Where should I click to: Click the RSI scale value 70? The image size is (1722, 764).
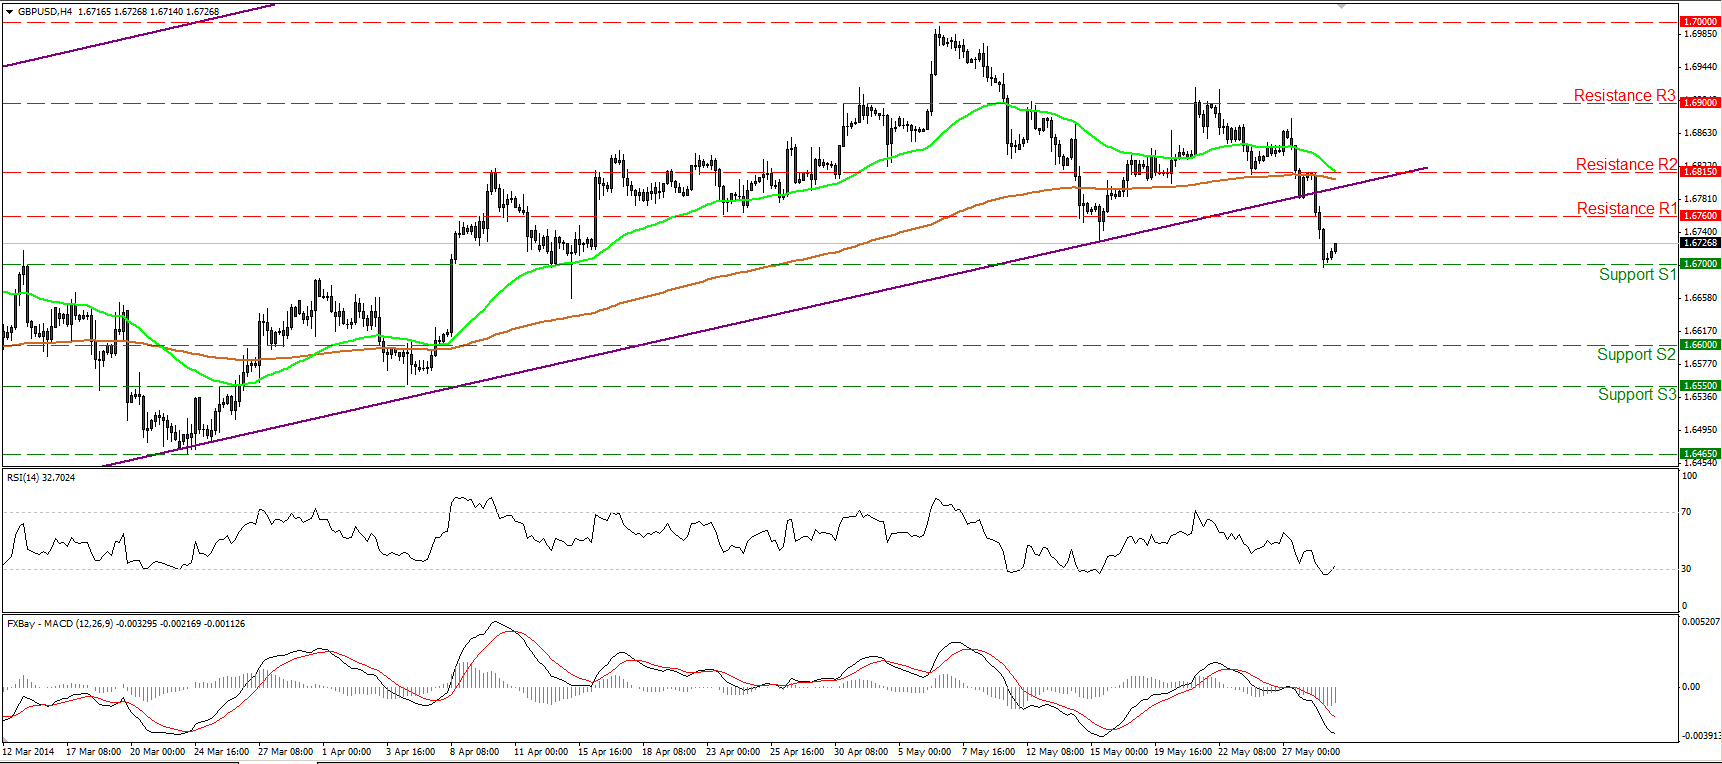click(x=1687, y=512)
